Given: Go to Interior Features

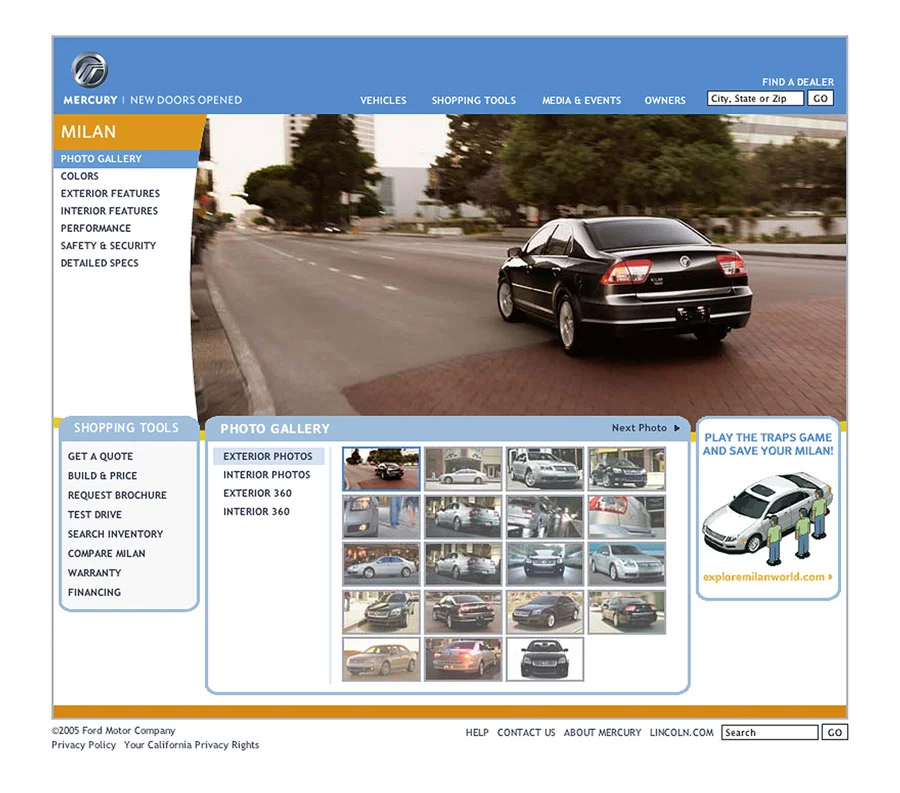Looking at the screenshot, I should click(109, 211).
